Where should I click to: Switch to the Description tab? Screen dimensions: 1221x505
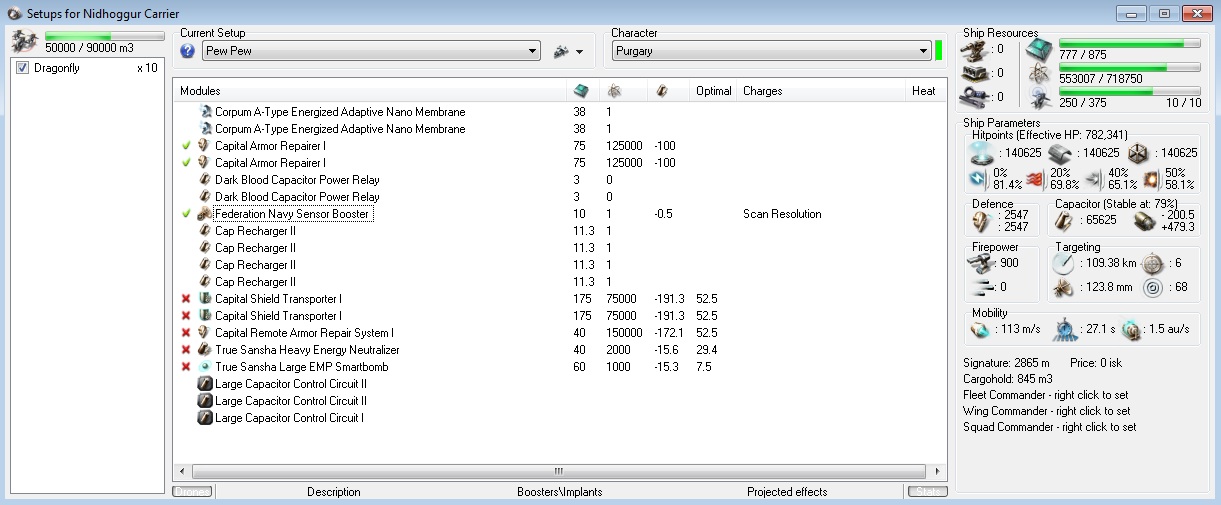pos(333,492)
